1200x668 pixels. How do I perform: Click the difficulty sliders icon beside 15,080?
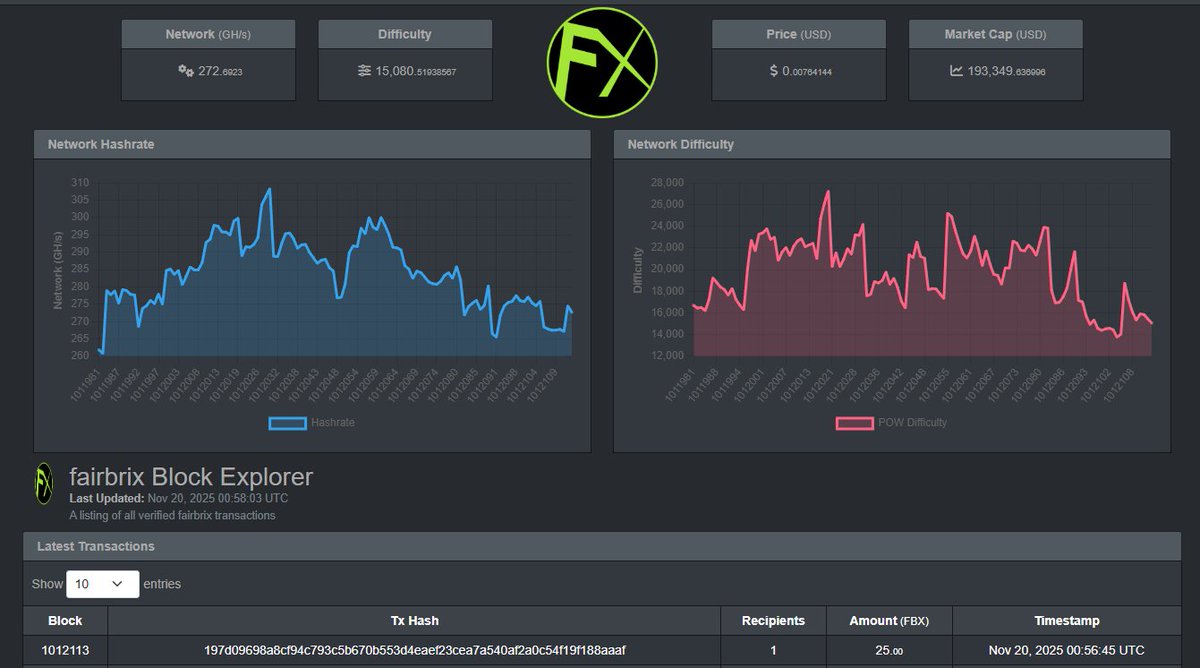click(365, 71)
